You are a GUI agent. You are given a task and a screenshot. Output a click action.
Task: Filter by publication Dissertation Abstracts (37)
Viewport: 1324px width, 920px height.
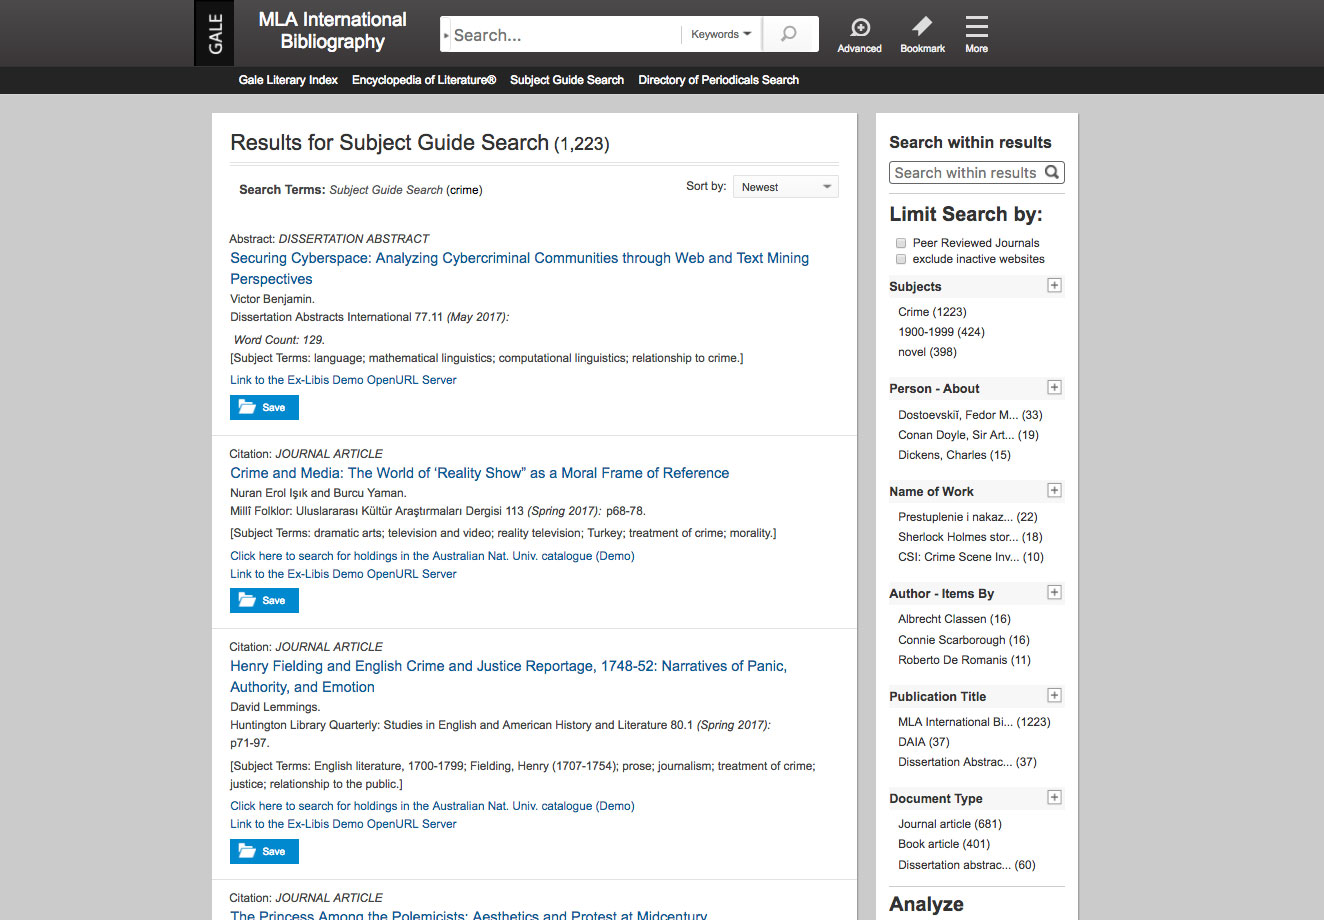[x=967, y=762]
